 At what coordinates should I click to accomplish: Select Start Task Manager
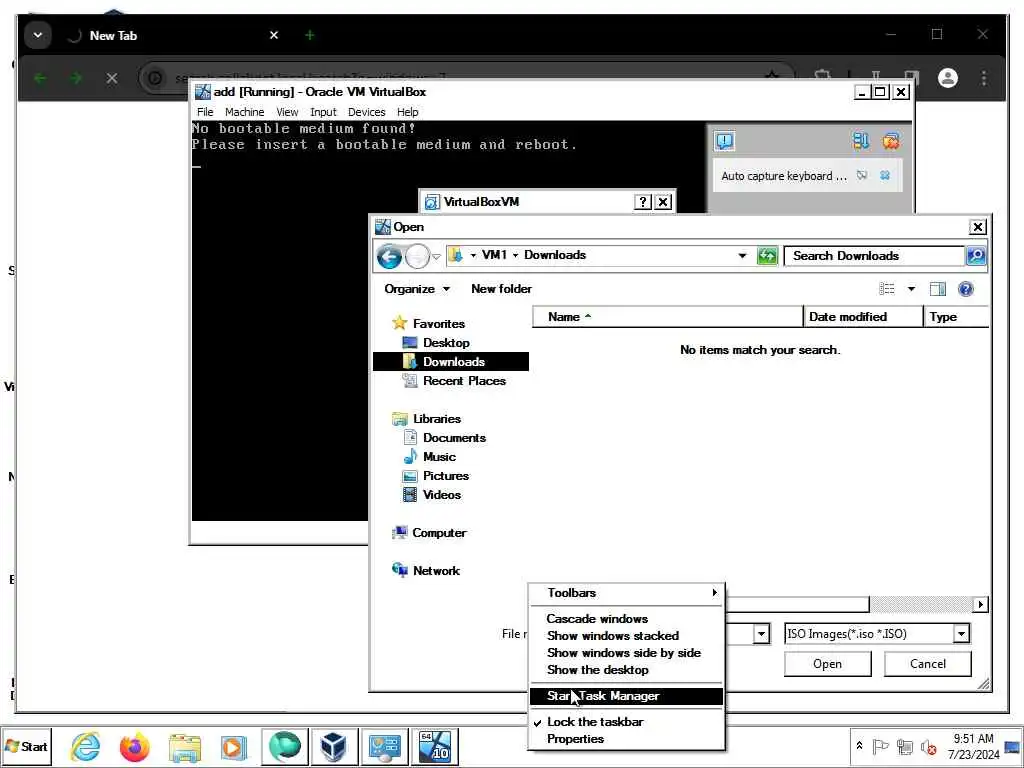(x=626, y=696)
